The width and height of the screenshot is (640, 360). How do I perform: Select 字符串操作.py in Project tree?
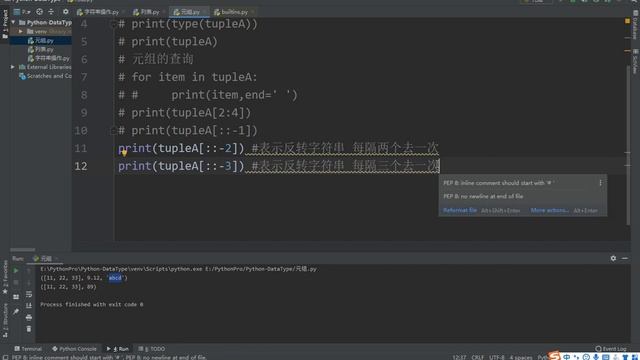[49, 58]
